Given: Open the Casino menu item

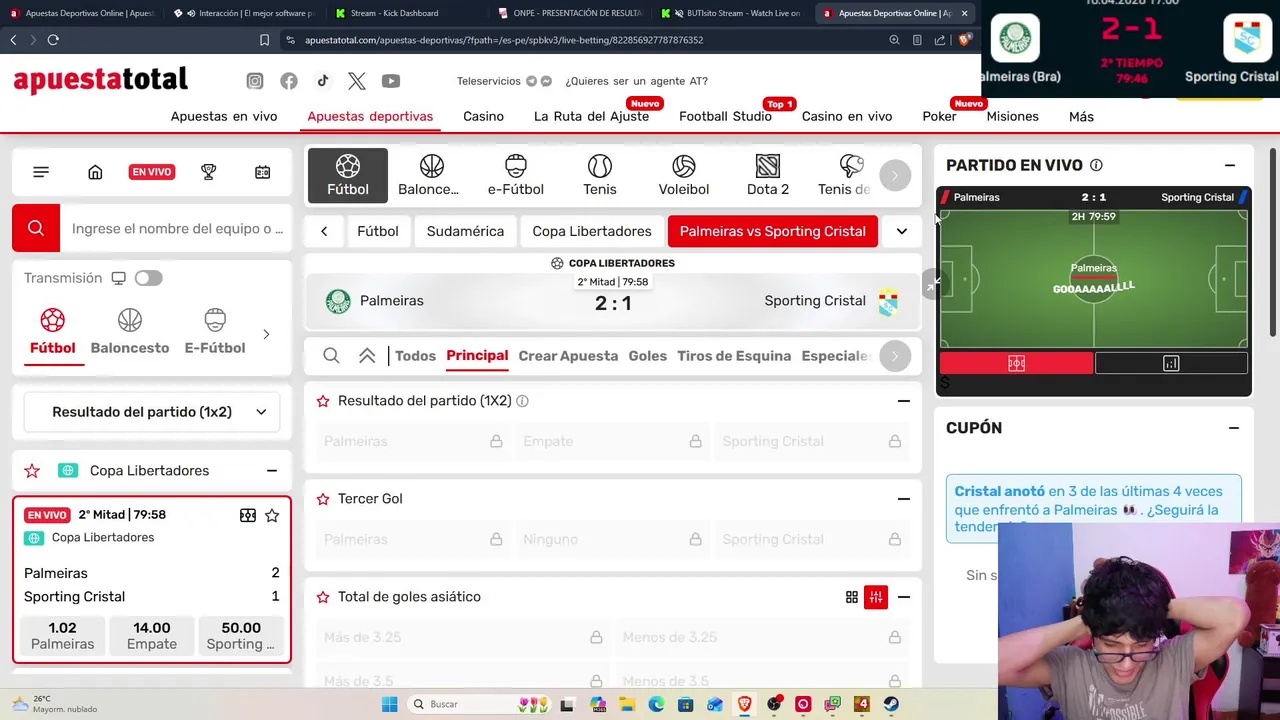Looking at the screenshot, I should tap(483, 116).
